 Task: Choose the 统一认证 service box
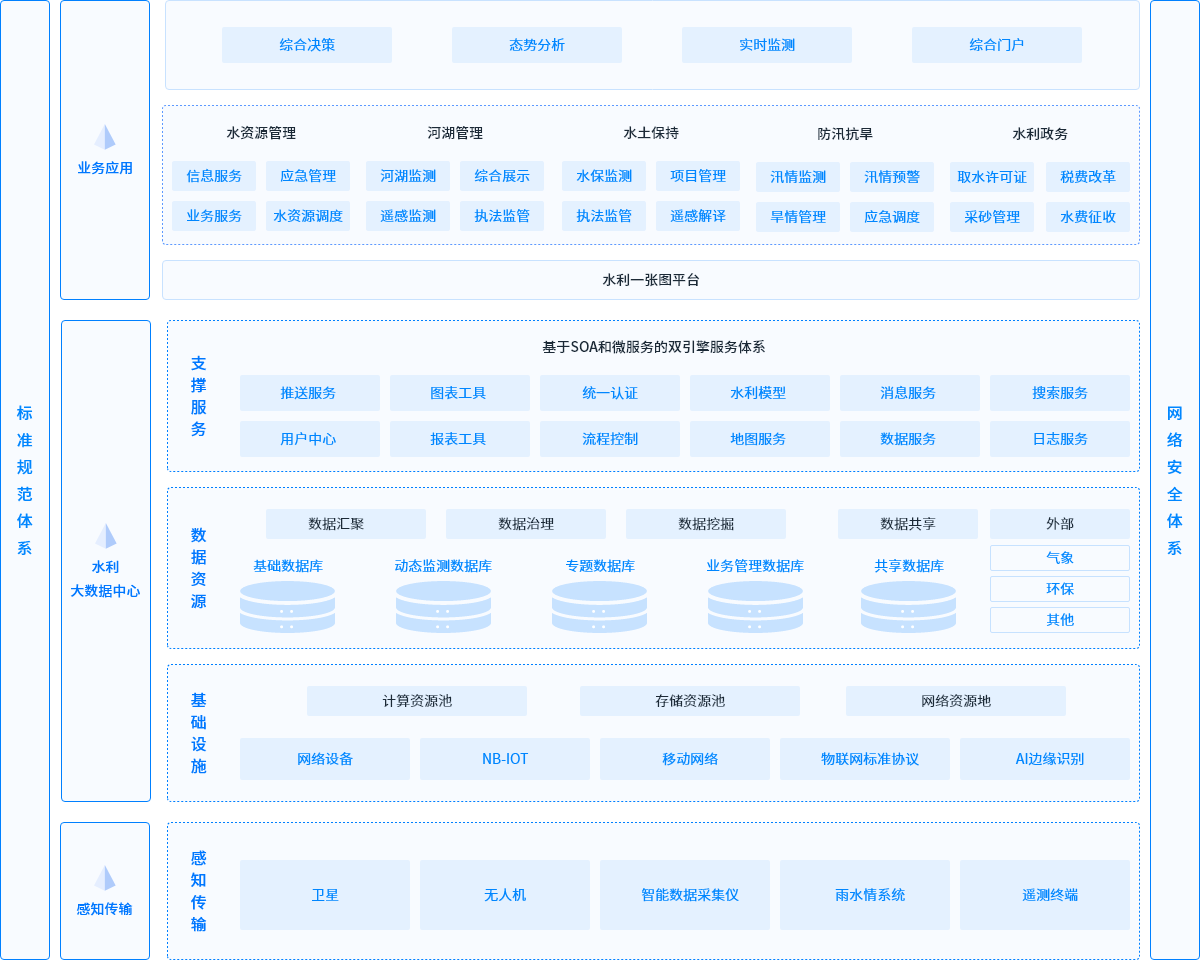pyautogui.click(x=610, y=393)
